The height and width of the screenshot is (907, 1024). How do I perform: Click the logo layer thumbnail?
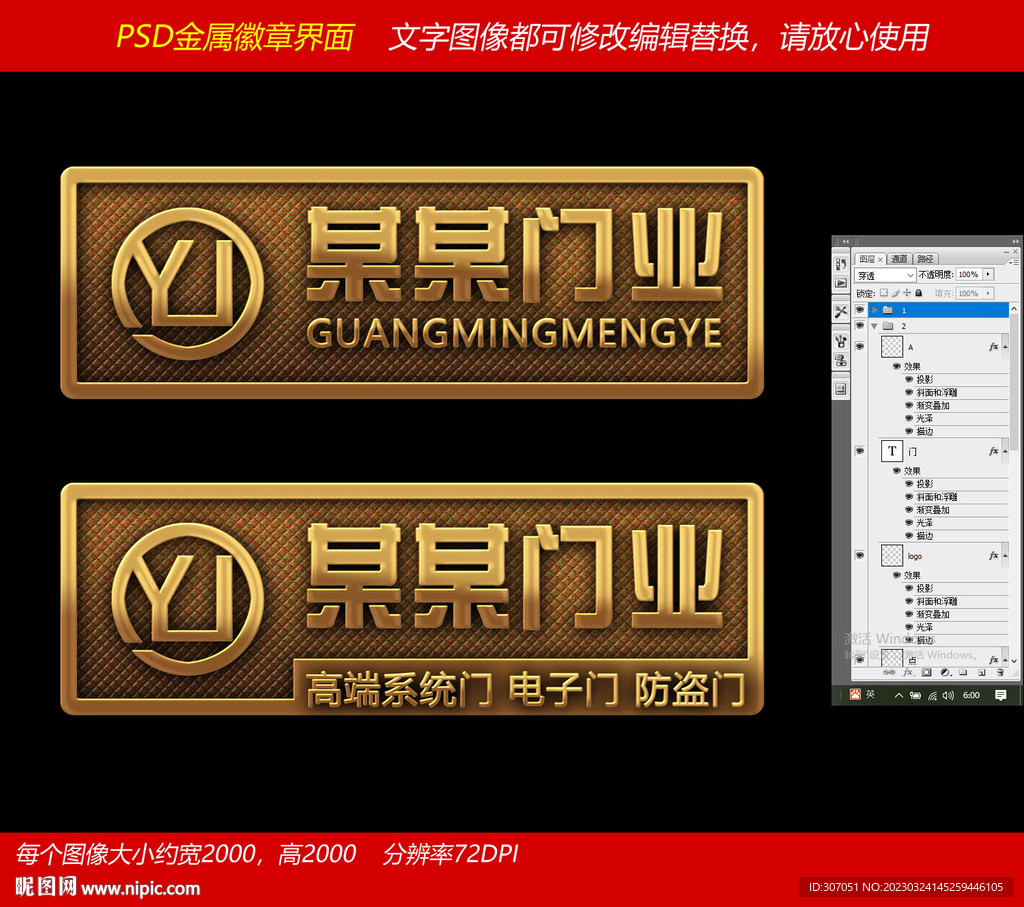point(892,556)
